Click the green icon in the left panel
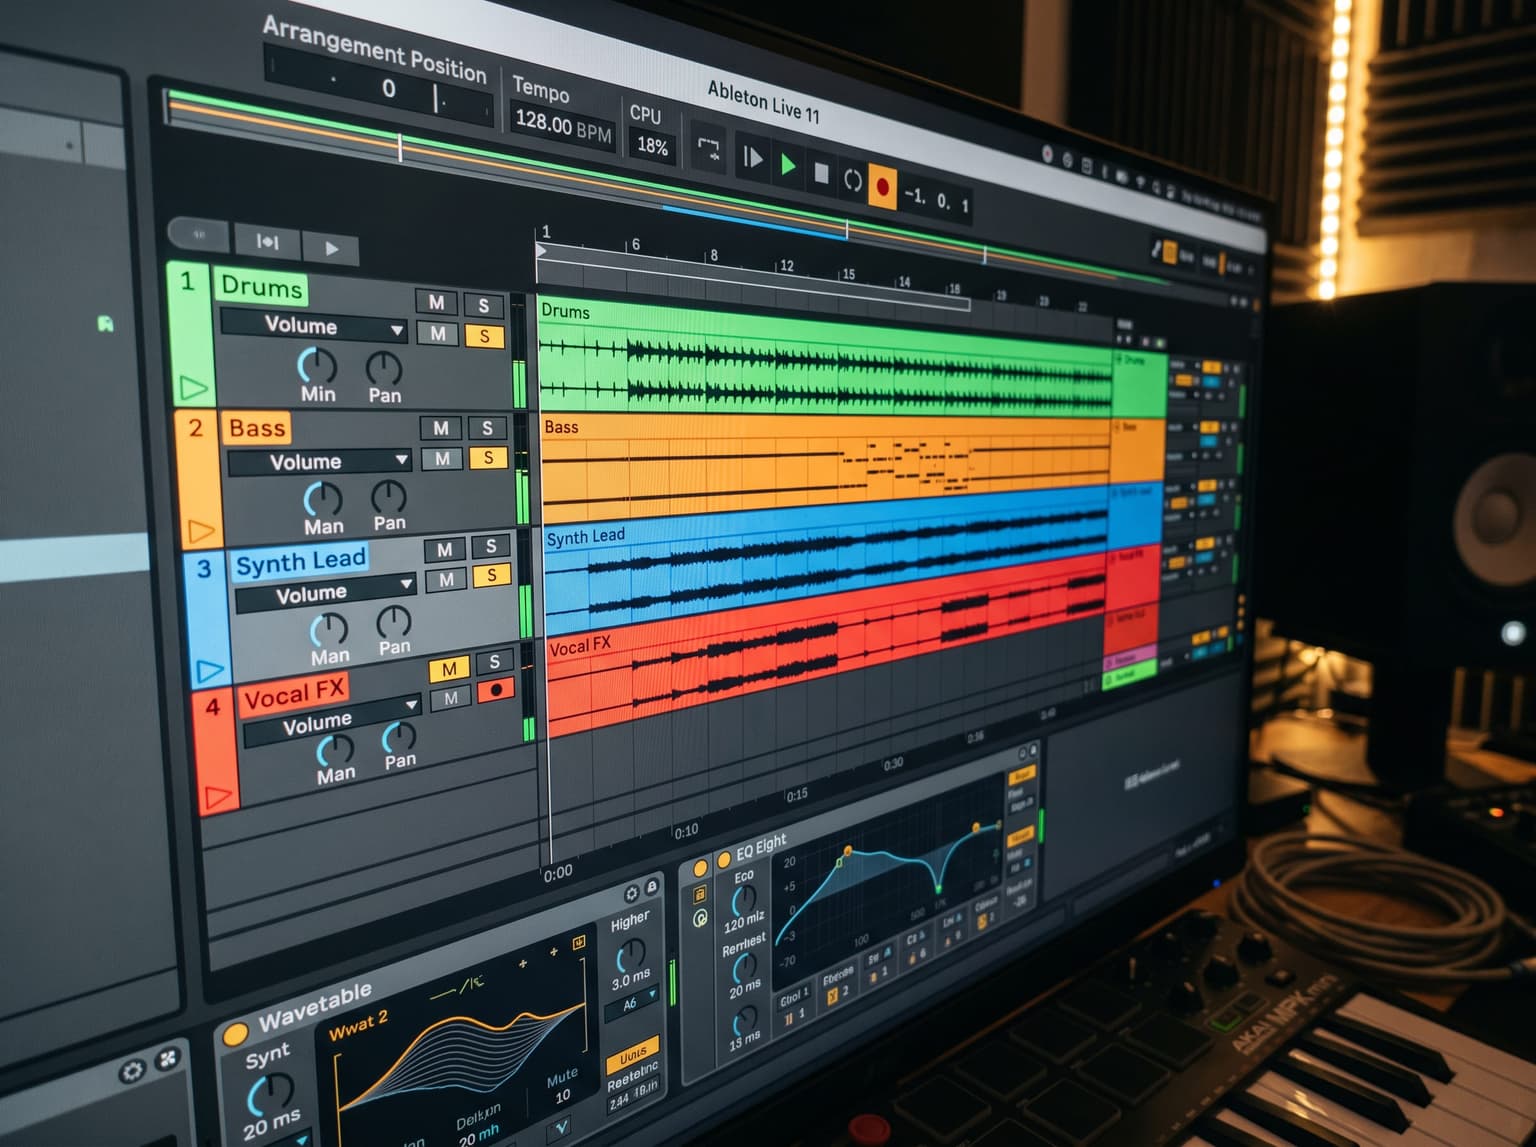 pyautogui.click(x=105, y=323)
